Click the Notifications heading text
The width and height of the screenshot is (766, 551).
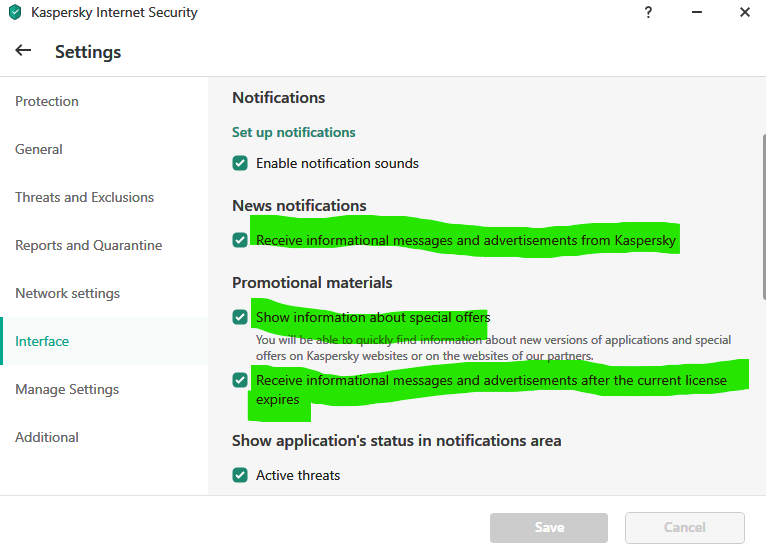coord(278,98)
